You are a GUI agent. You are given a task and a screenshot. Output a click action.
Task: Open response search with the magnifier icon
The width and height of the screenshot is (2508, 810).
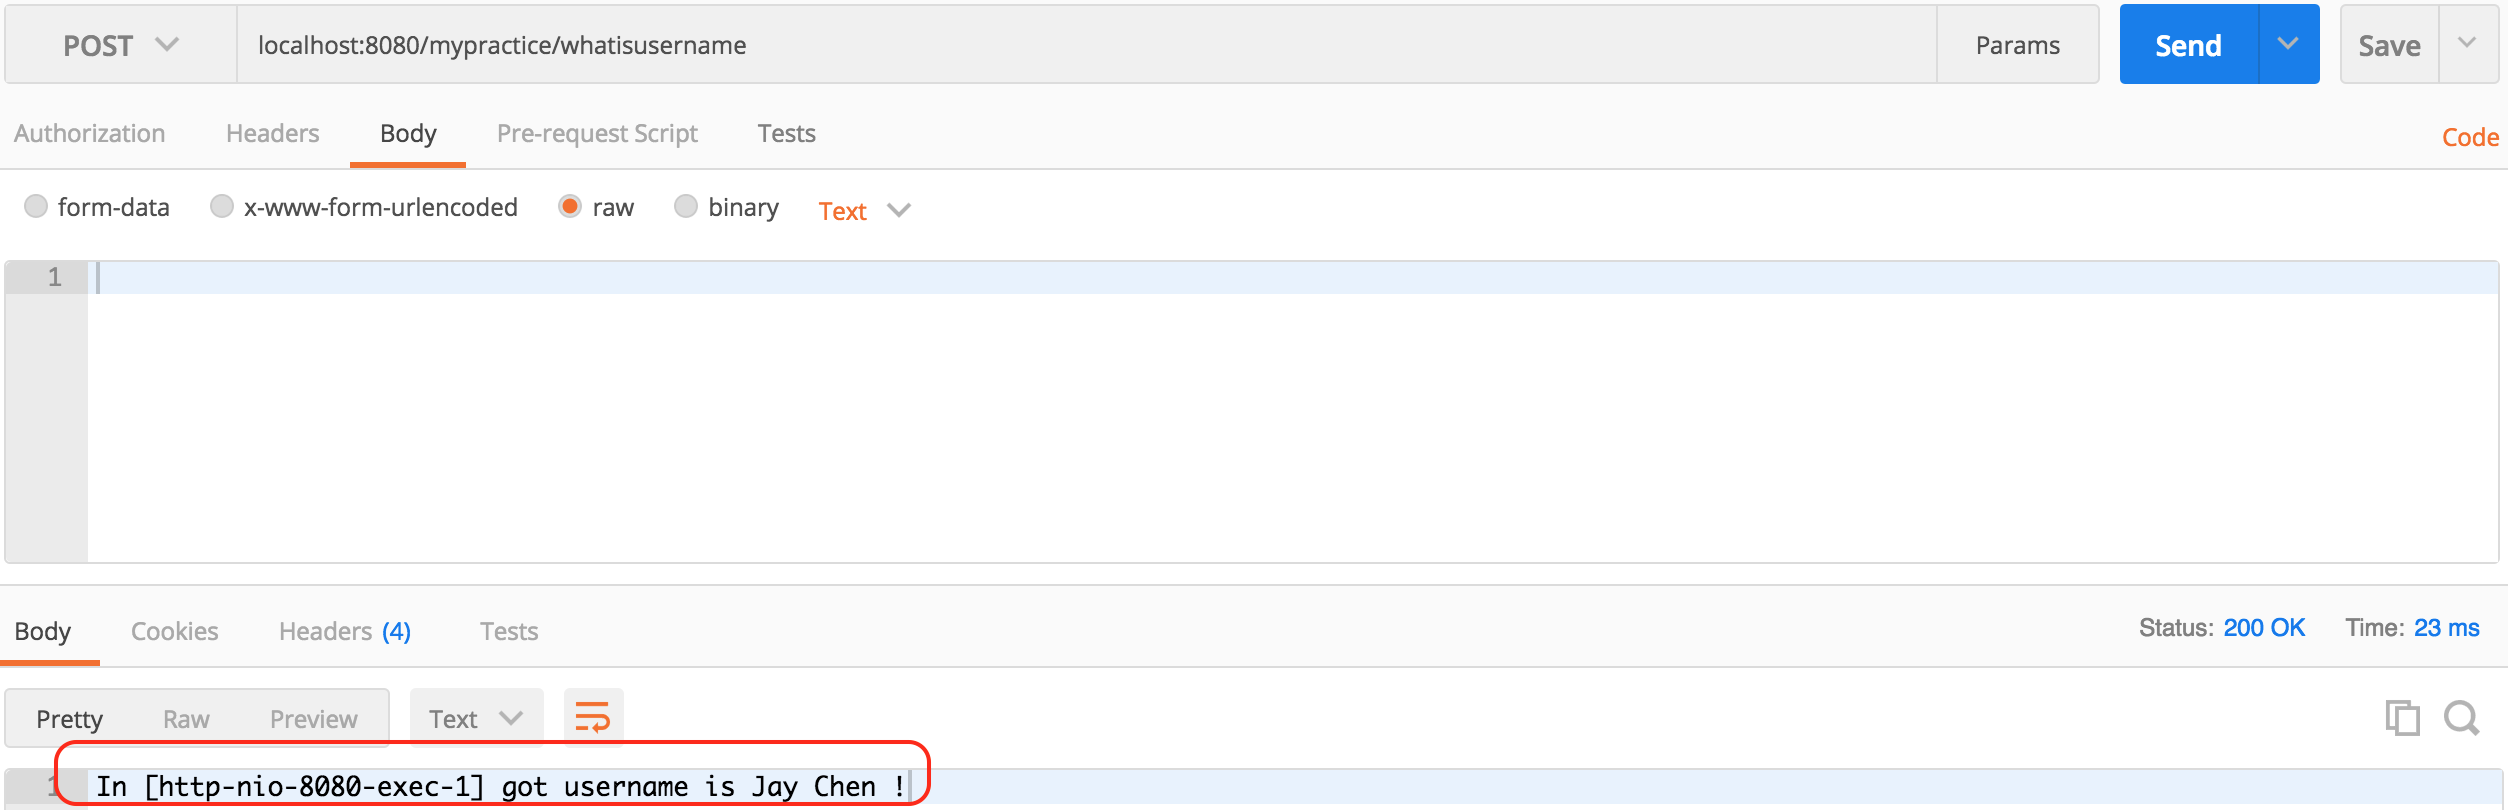[x=2461, y=718]
